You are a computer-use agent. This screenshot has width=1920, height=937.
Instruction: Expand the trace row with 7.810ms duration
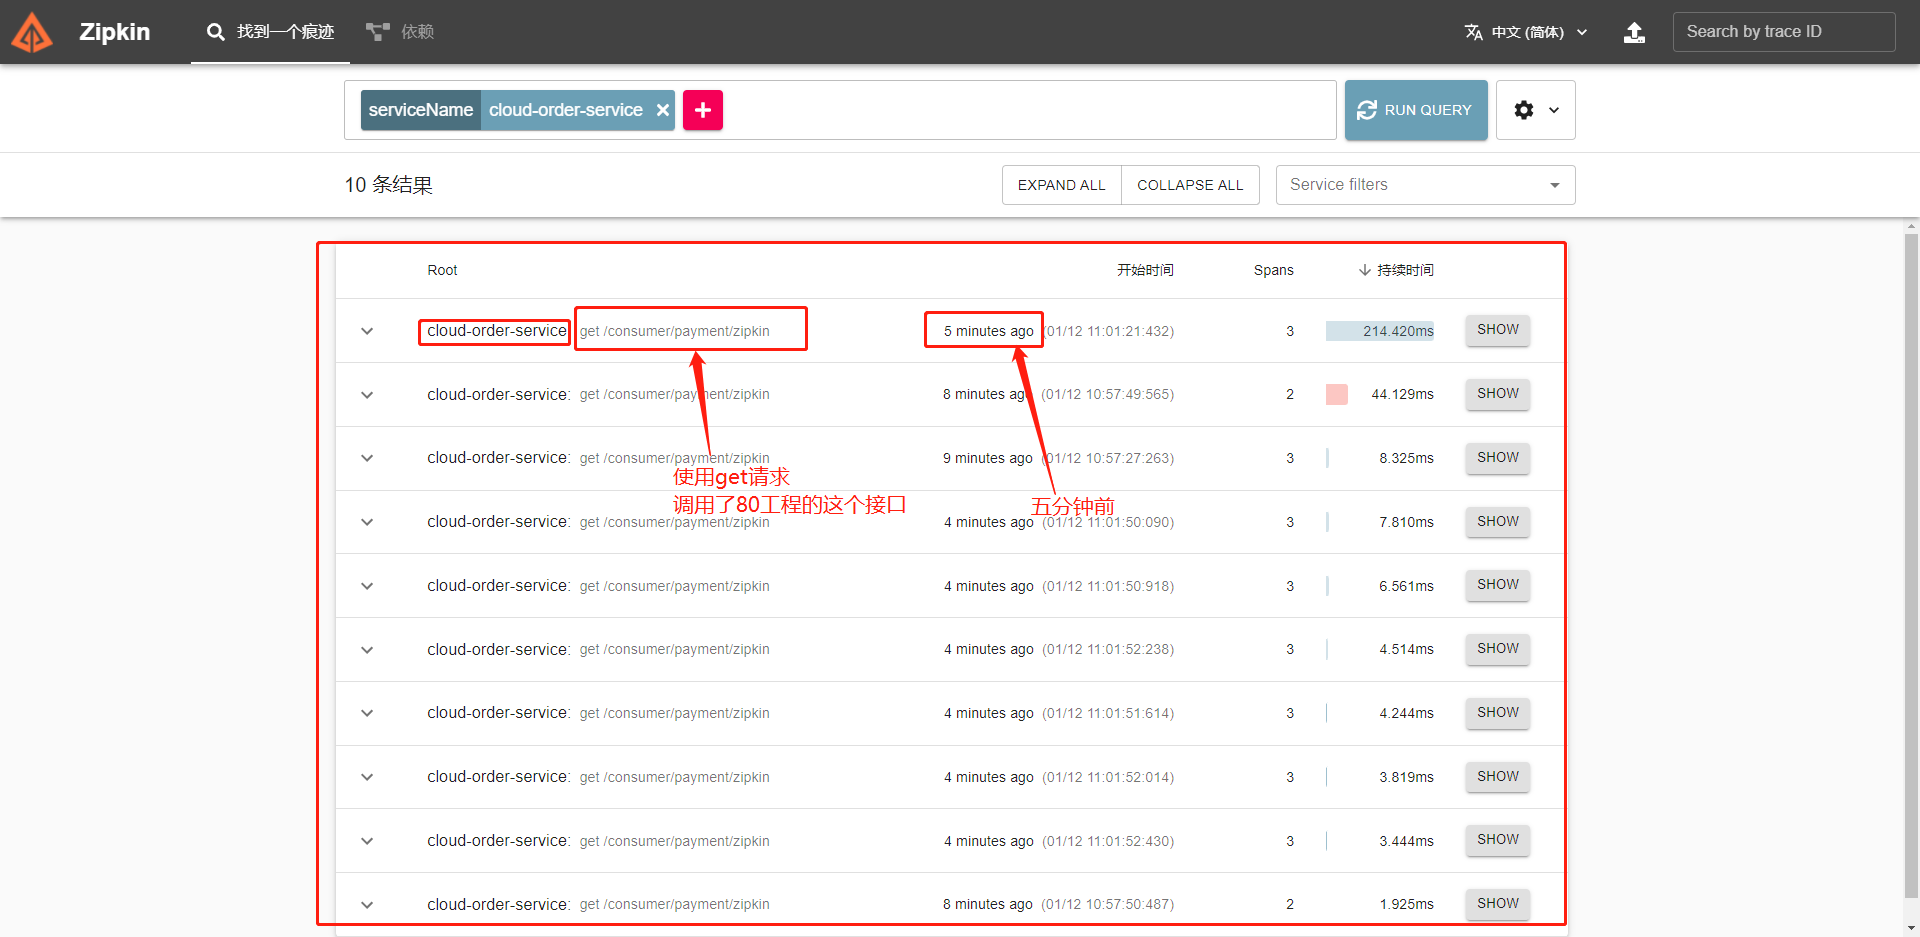pos(367,522)
